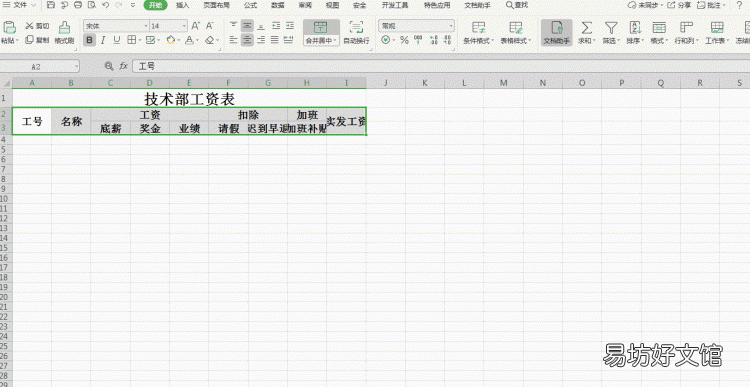
Task: Open the font name dropdown (宋体)
Action: (x=116, y=26)
